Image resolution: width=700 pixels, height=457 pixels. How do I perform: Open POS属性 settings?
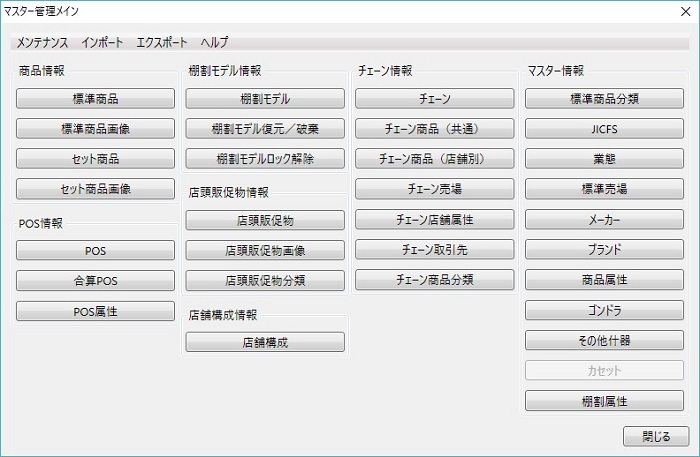96,312
